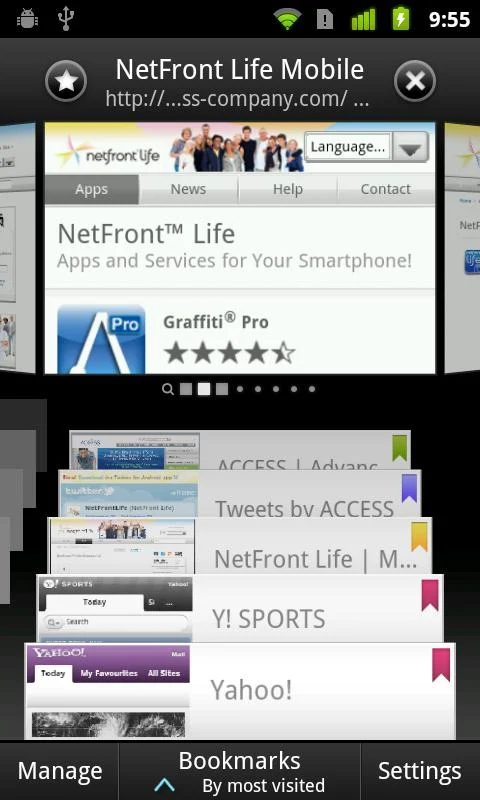Tap the NetFront Life bookmark thumbnail

click(122, 546)
